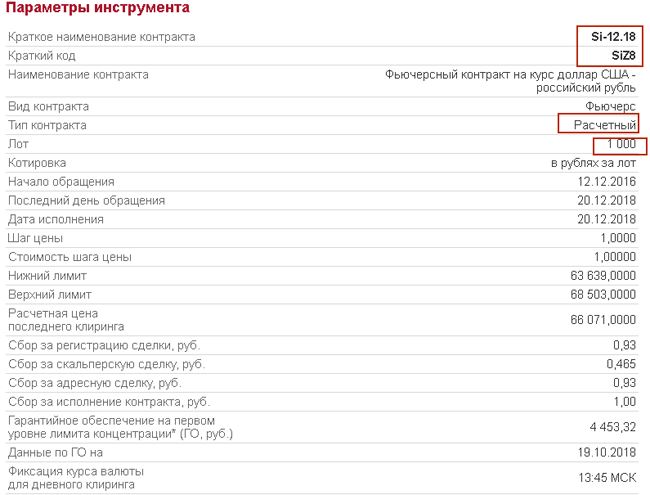Click the SiZ8 short code value
The height and width of the screenshot is (495, 650).
[623, 56]
